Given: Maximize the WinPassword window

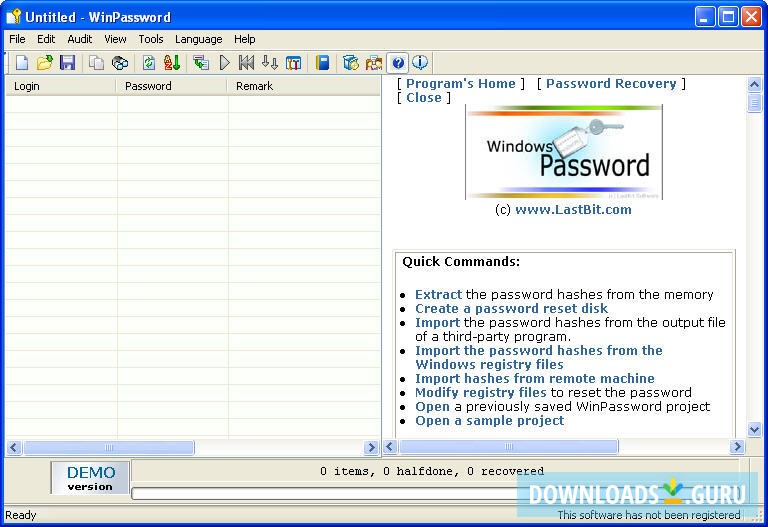Looking at the screenshot, I should click(x=728, y=17).
